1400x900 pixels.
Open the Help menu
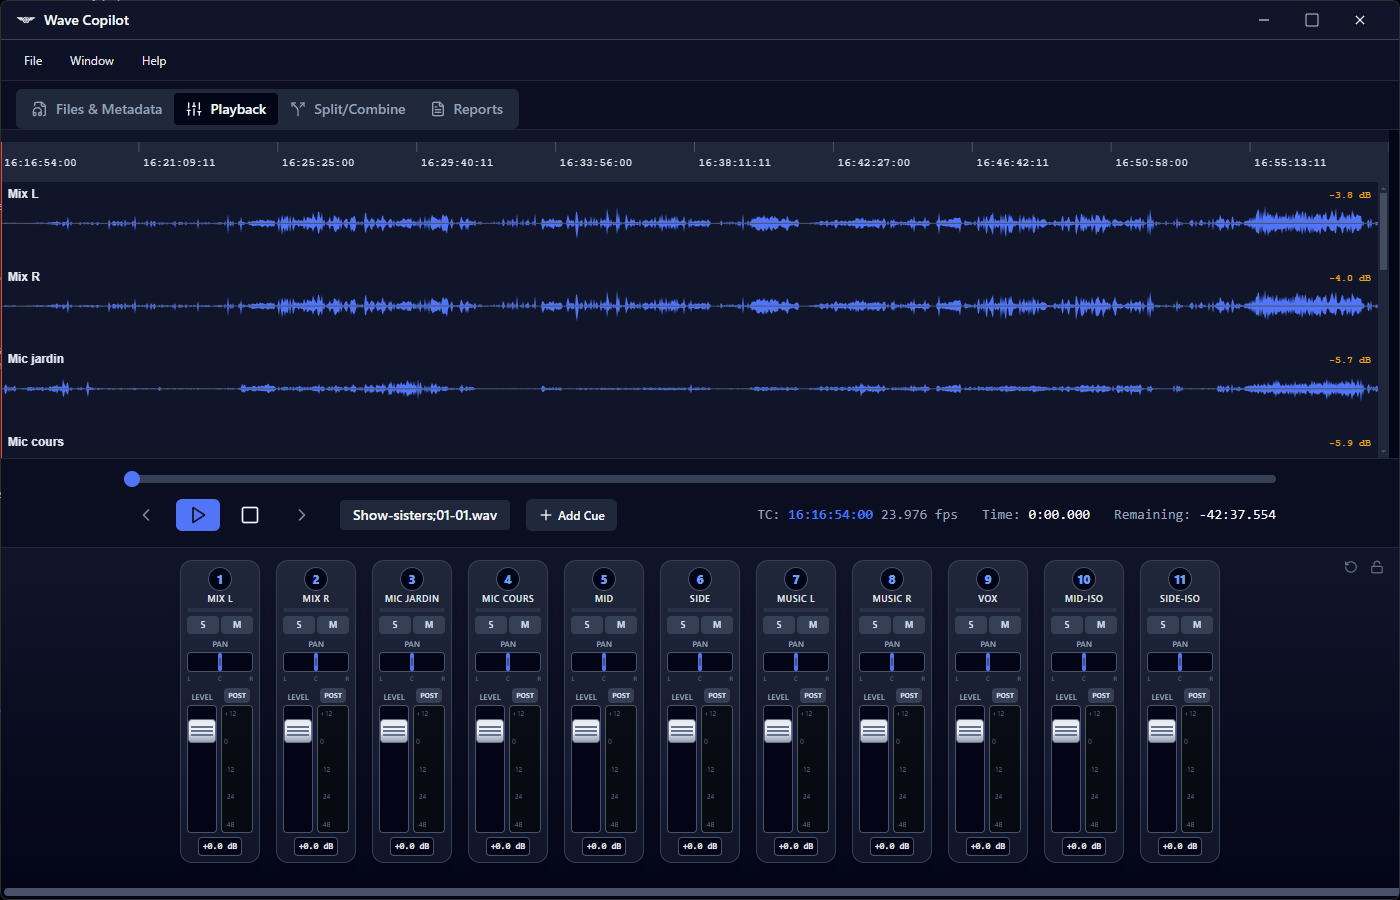pos(154,61)
